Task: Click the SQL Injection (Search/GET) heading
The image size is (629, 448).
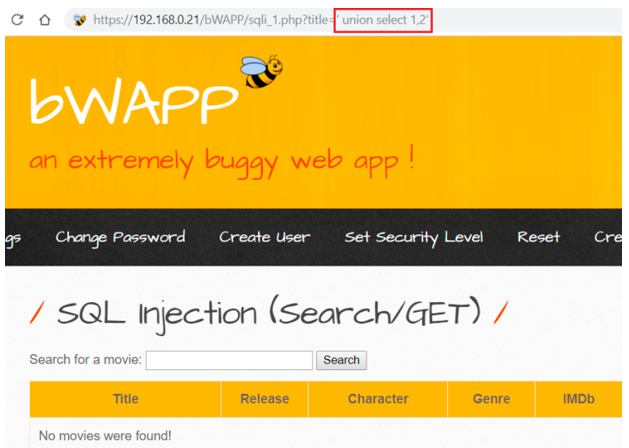Action: click(x=268, y=314)
